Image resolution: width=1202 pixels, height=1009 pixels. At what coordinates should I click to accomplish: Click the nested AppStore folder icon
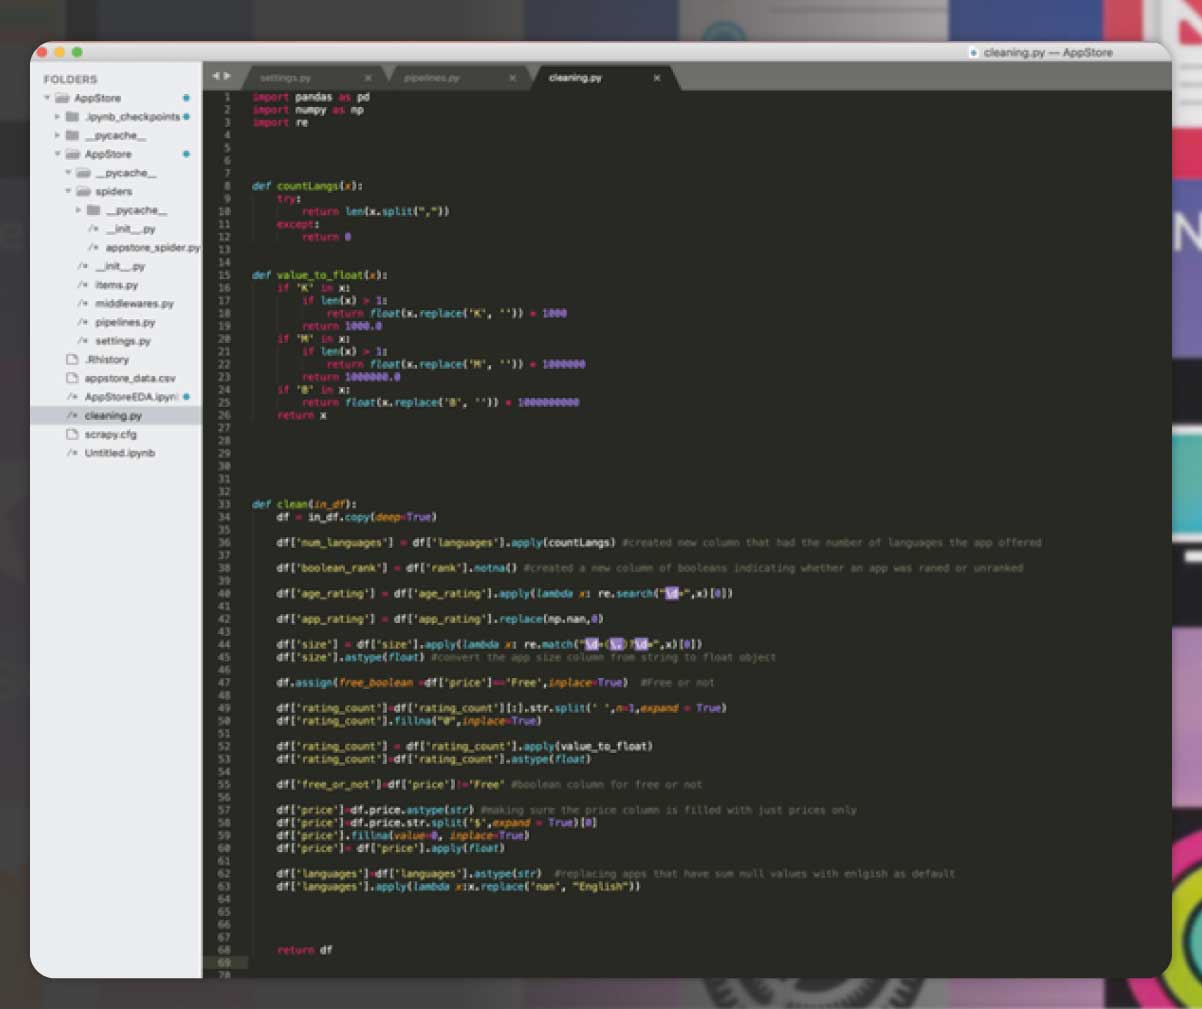coord(72,154)
